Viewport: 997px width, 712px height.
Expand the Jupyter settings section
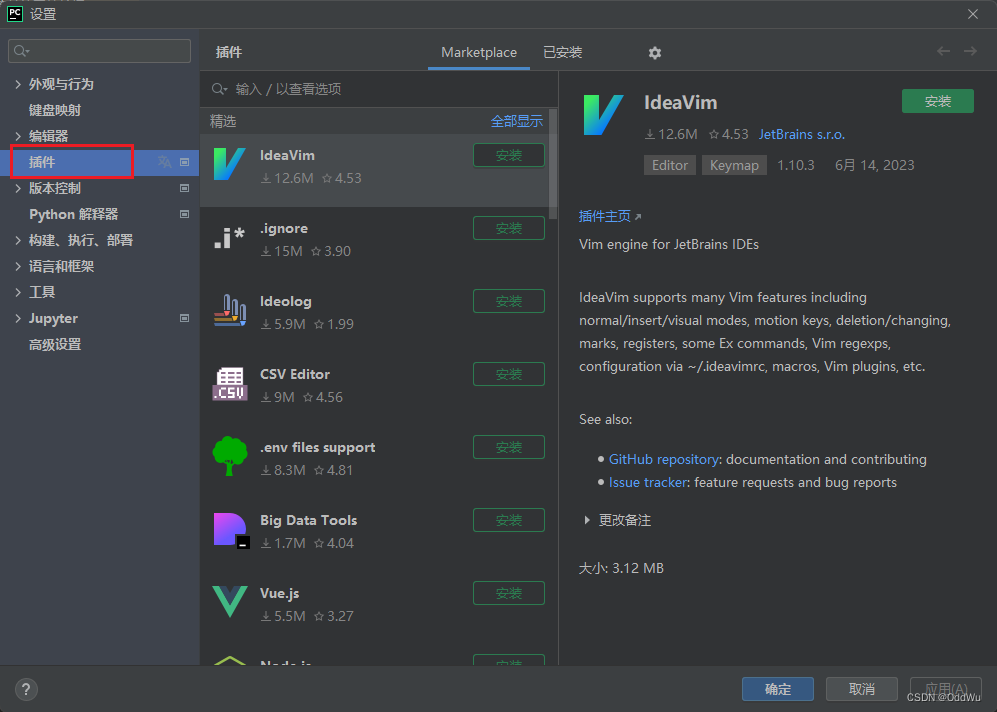(x=18, y=318)
